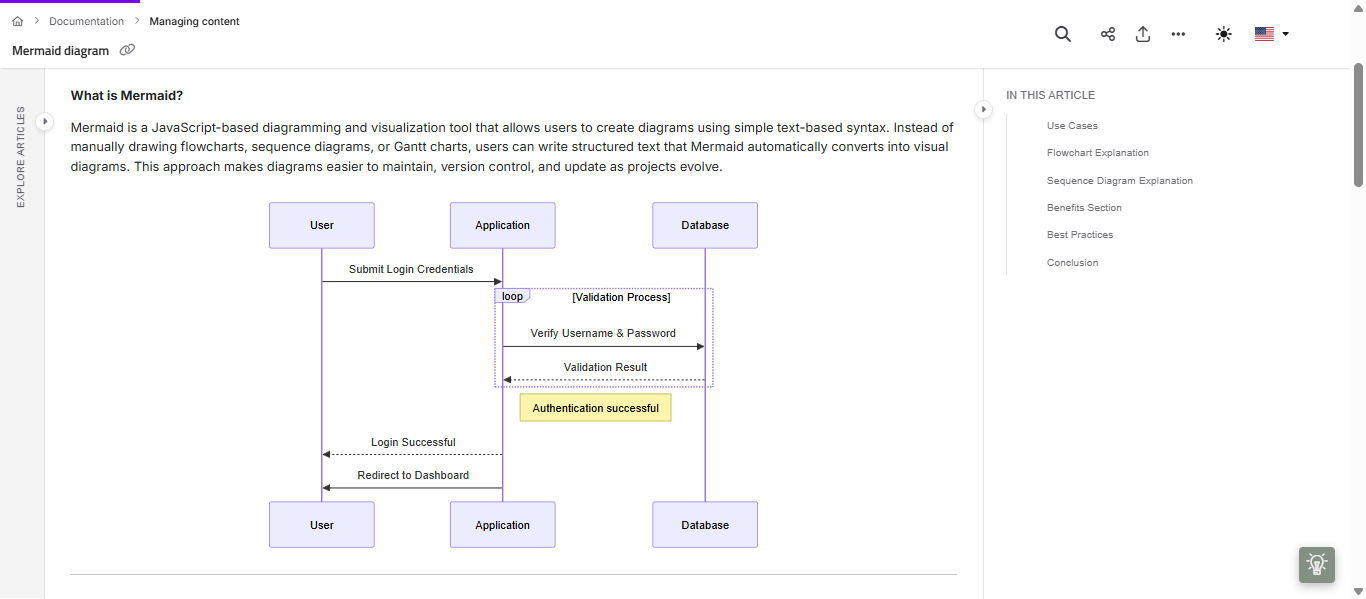Click the 'Validation Result' label
Image resolution: width=1366 pixels, height=599 pixels.
point(605,367)
